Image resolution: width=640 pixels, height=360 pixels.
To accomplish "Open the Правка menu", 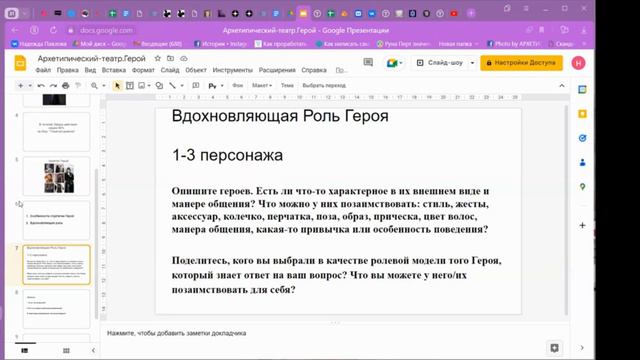I will [67, 70].
